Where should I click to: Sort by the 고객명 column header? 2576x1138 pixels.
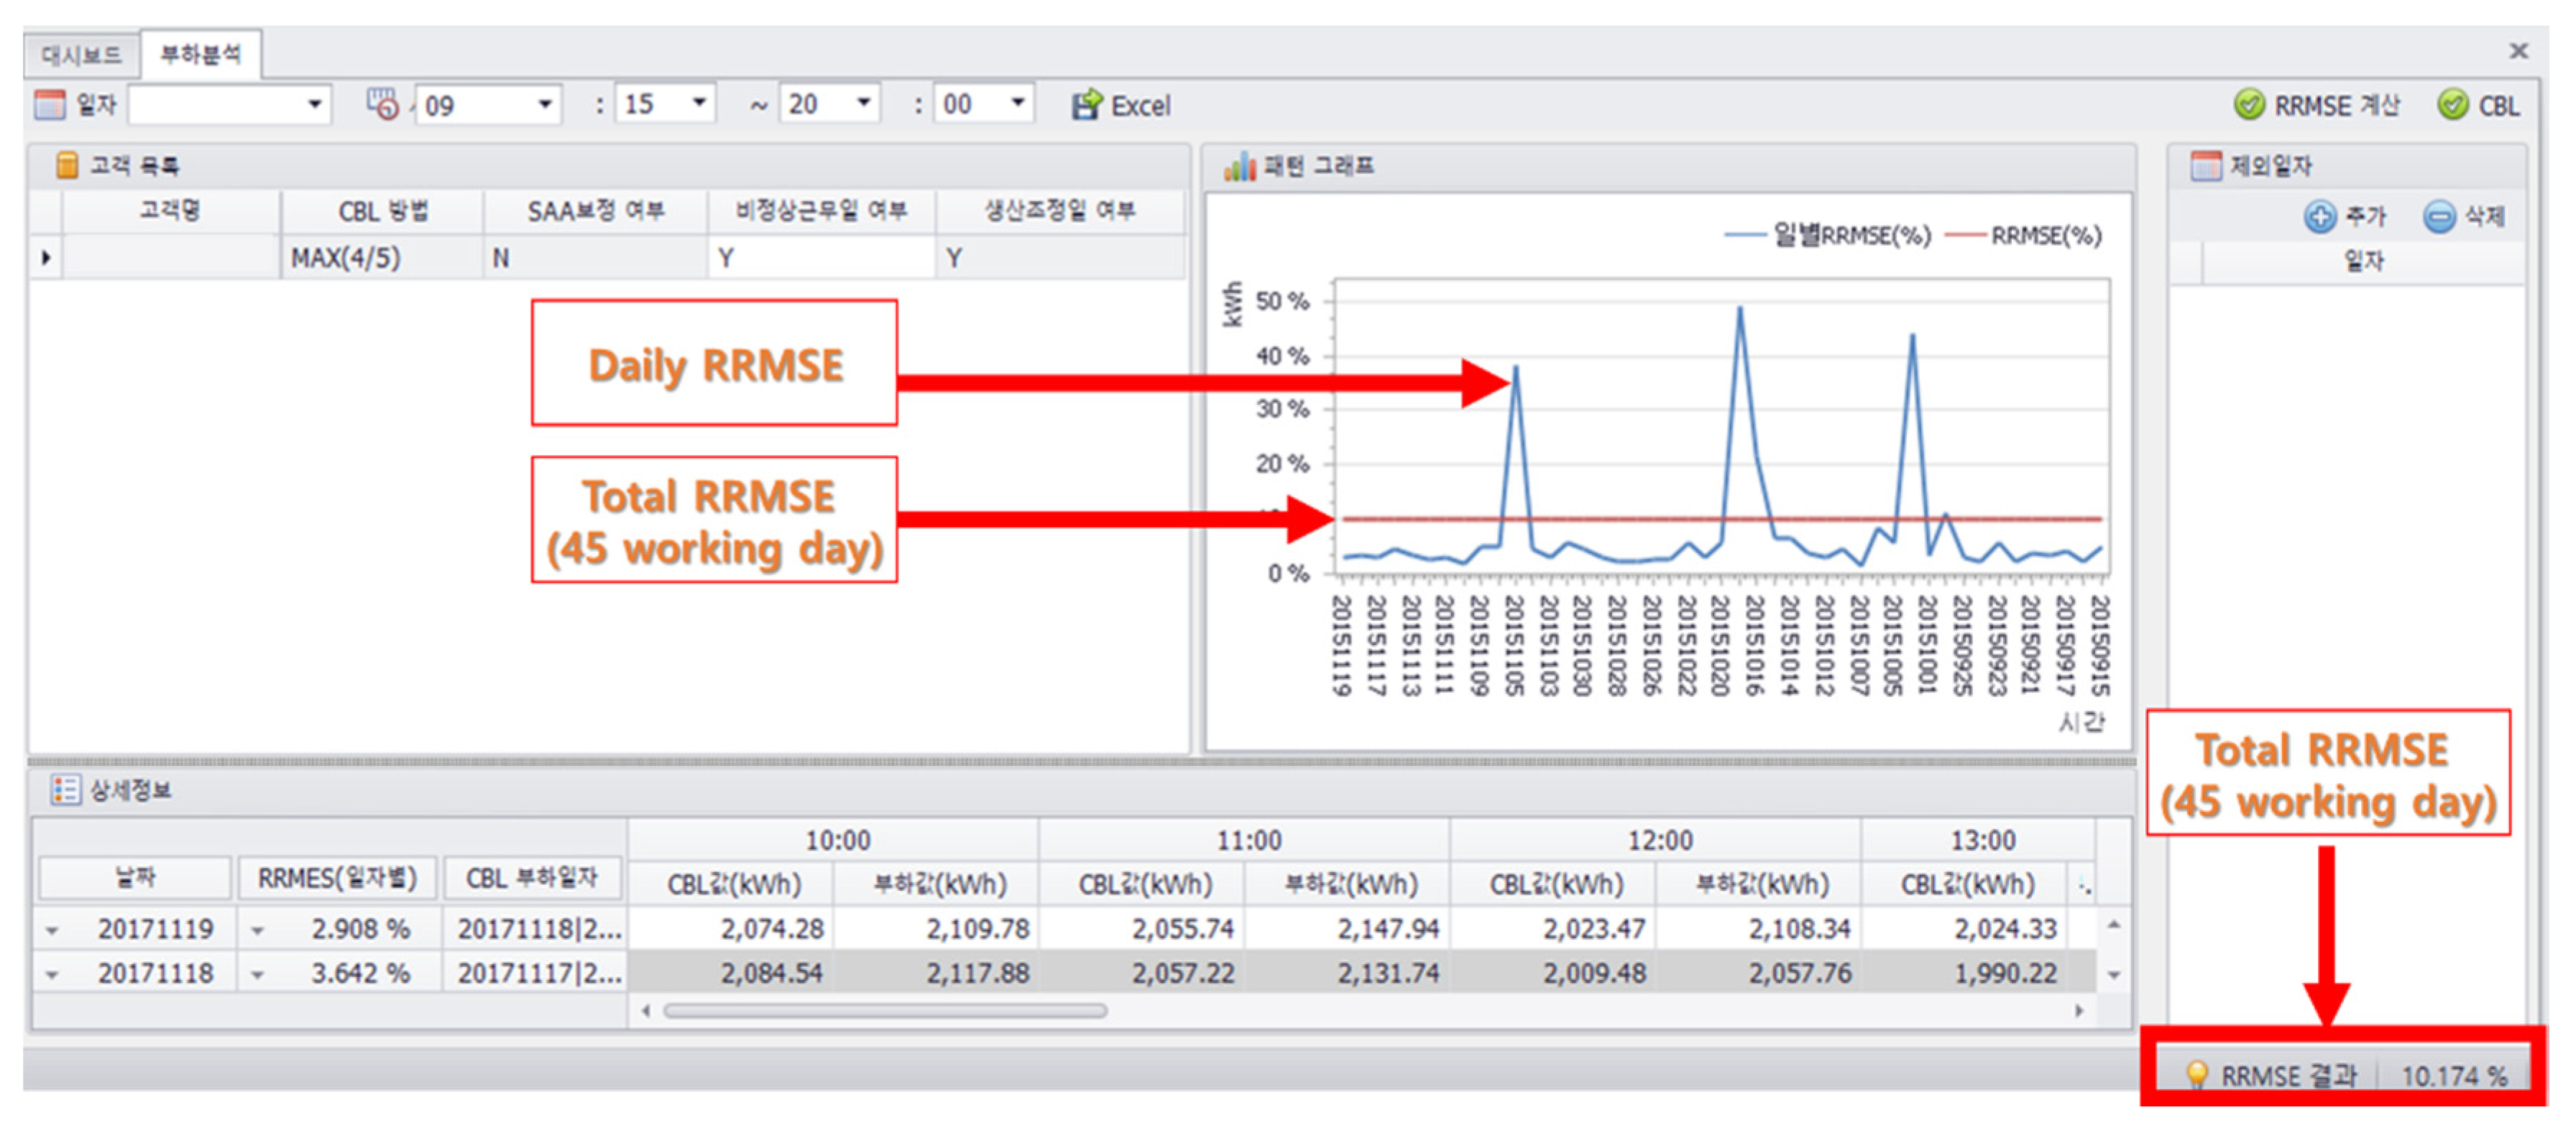pos(170,211)
